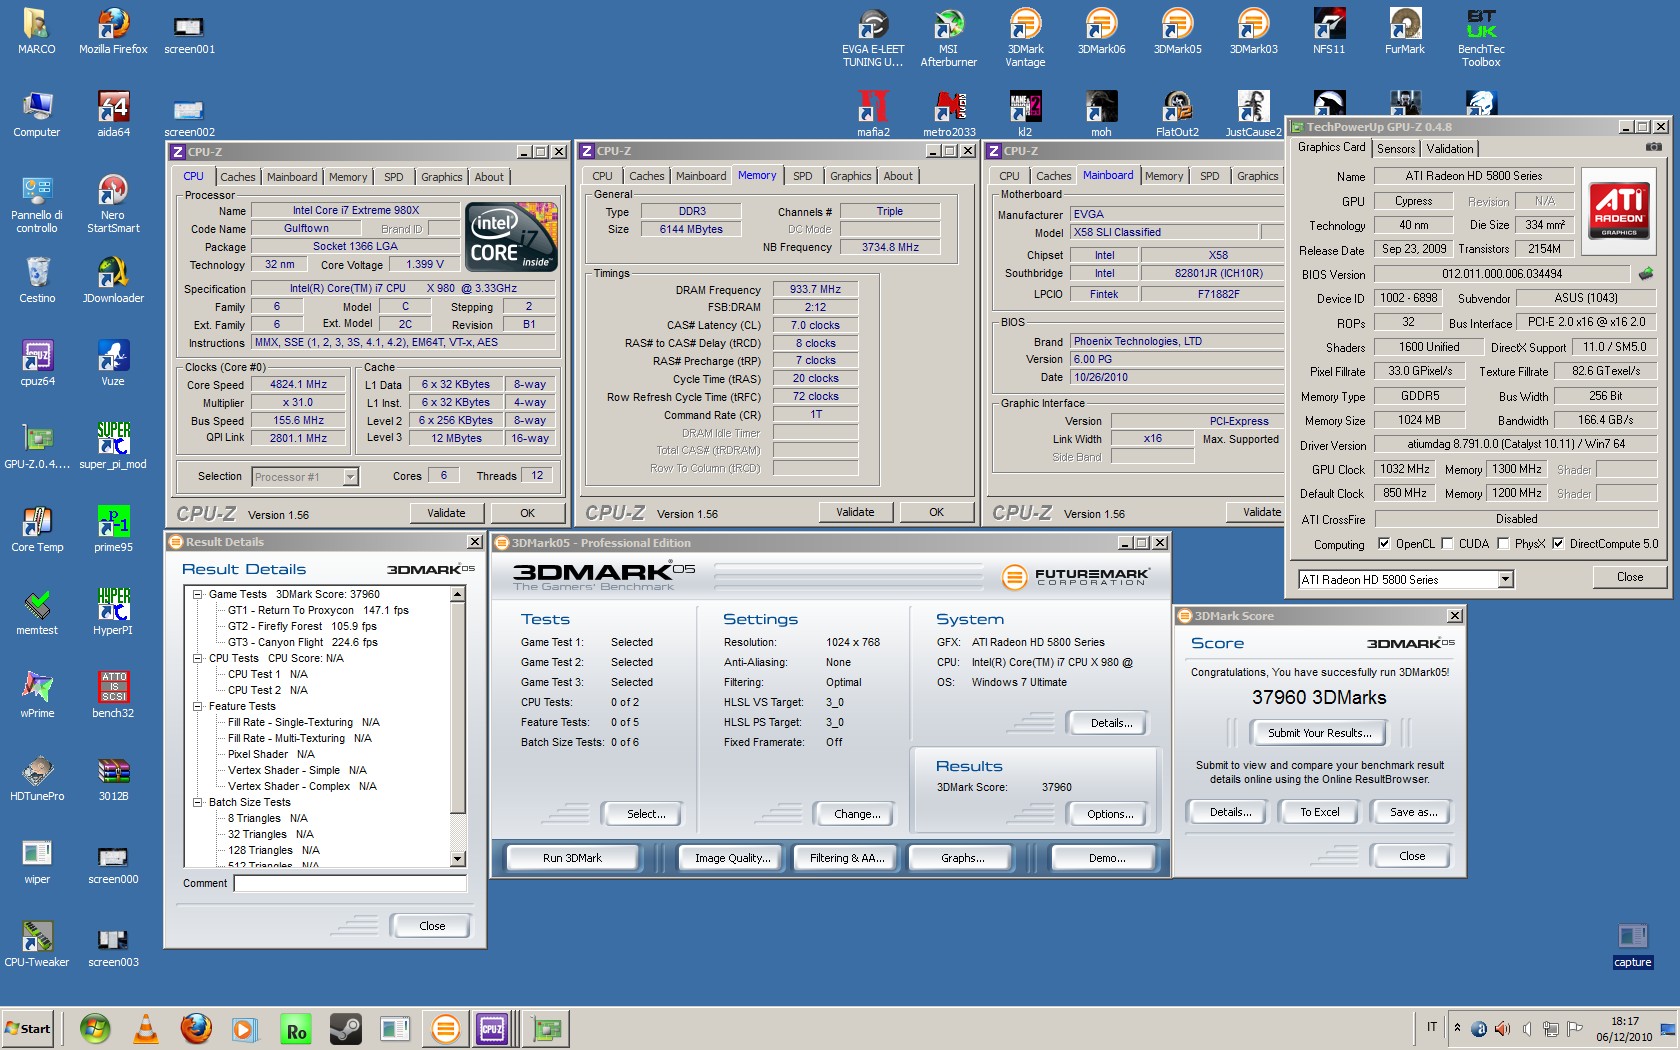1680x1050 pixels.
Task: Open the cpuz64 desktop shortcut
Action: coord(37,363)
